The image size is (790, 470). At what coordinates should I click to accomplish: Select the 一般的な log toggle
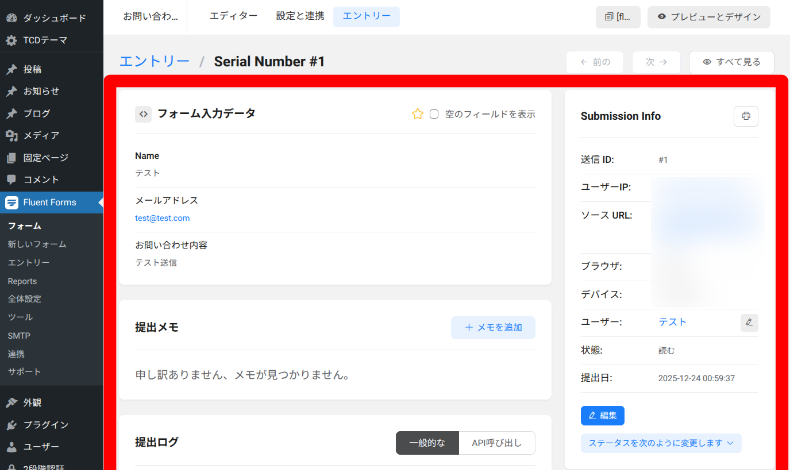click(427, 443)
